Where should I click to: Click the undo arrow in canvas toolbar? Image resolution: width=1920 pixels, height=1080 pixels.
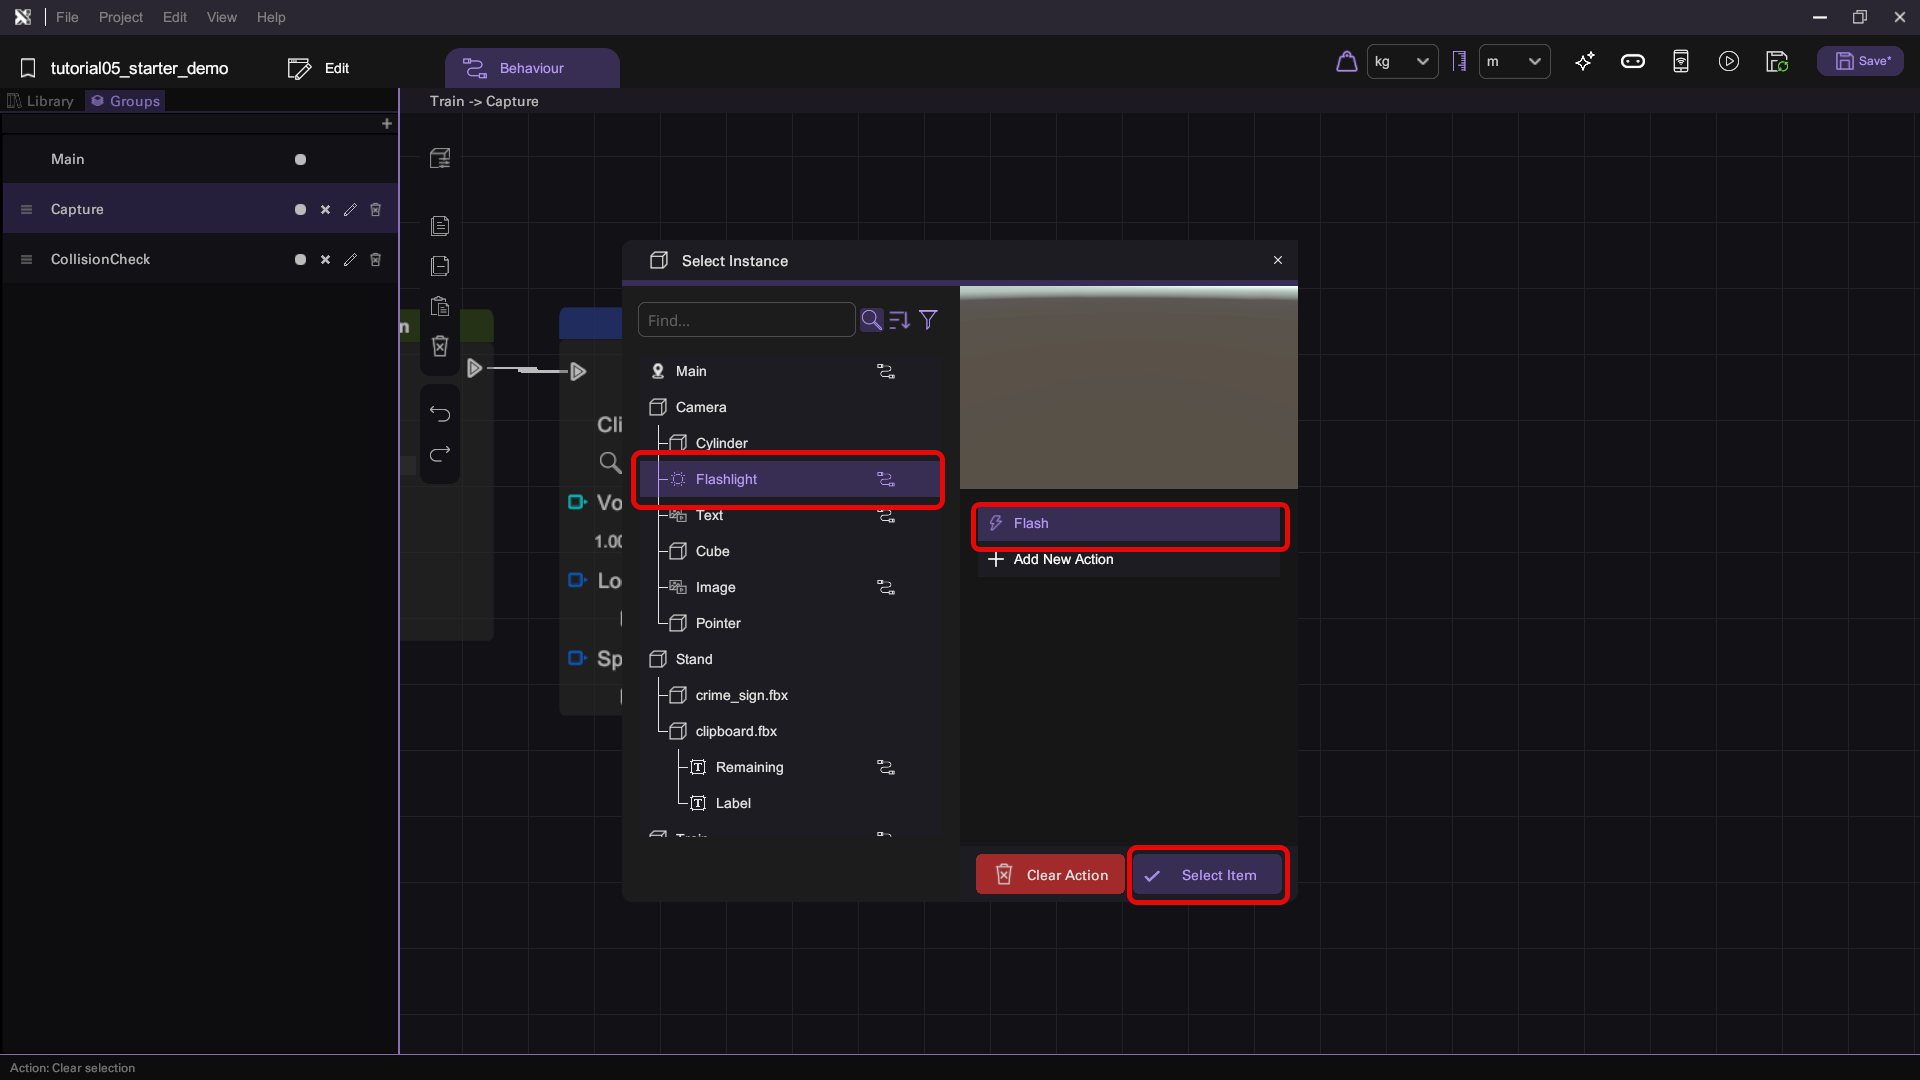[440, 413]
